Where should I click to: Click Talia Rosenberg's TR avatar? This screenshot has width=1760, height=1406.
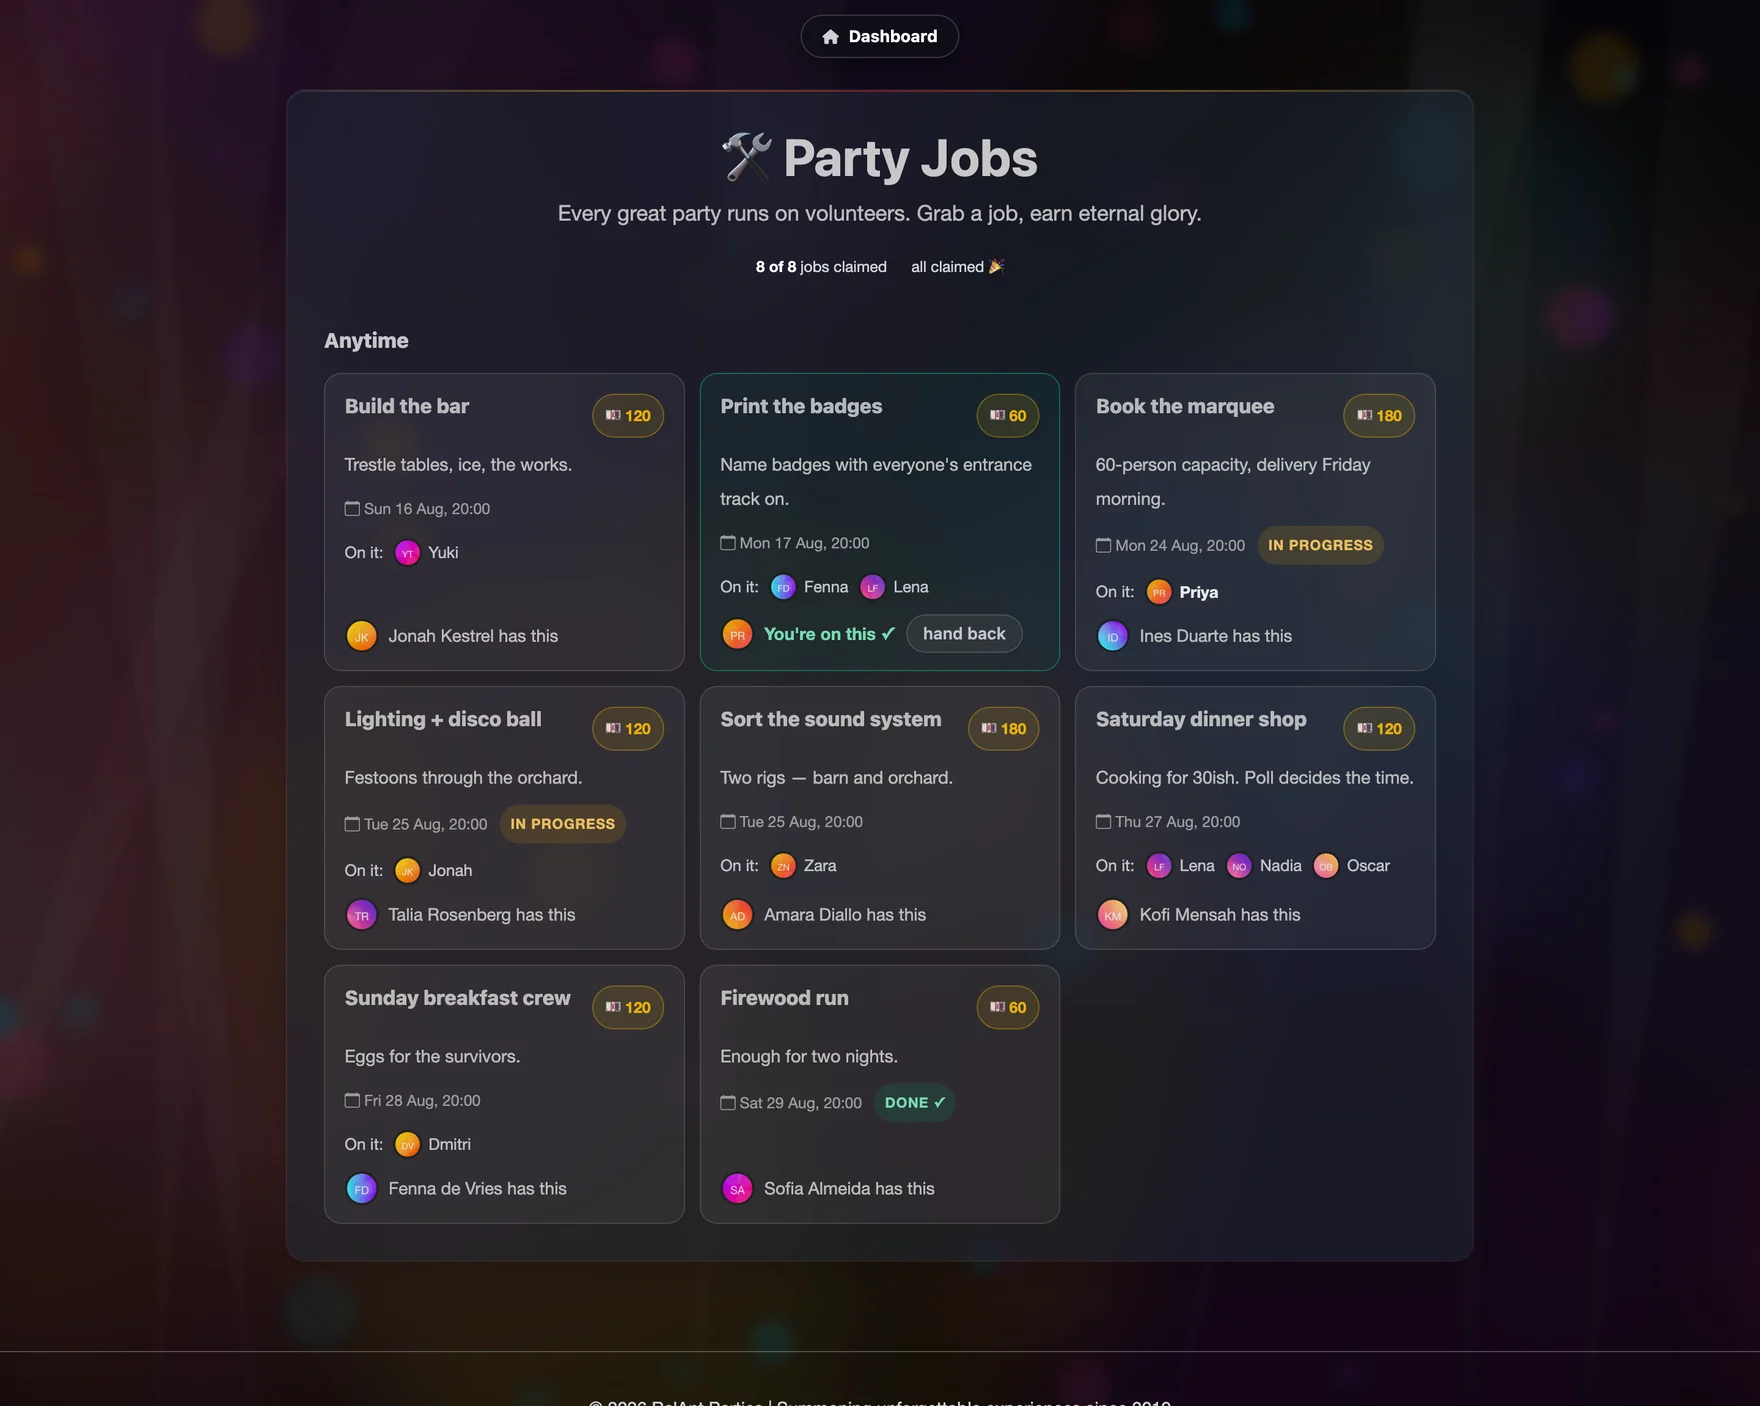click(361, 915)
